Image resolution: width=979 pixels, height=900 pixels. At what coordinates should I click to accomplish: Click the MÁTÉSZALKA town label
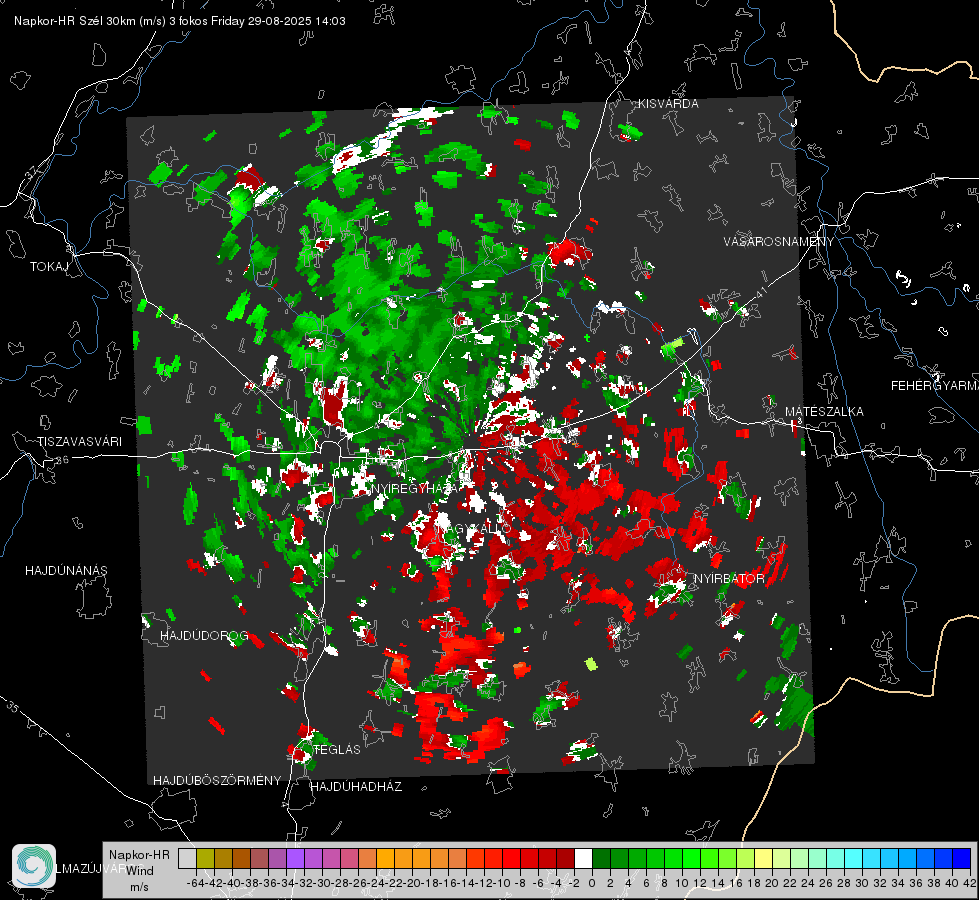click(824, 412)
